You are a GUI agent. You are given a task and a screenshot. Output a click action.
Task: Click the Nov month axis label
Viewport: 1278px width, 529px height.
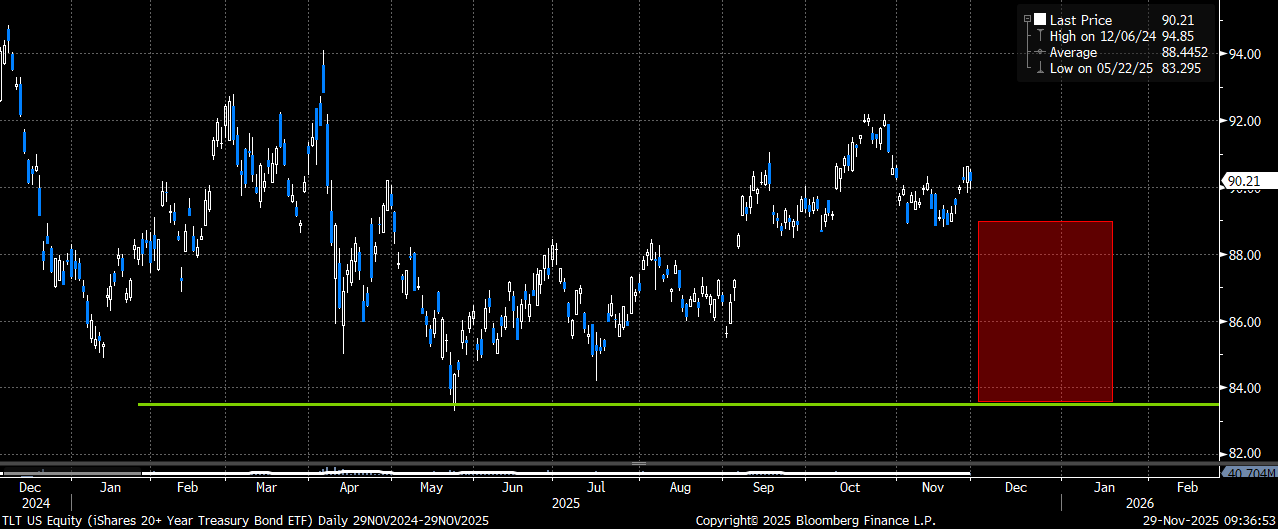click(x=934, y=488)
